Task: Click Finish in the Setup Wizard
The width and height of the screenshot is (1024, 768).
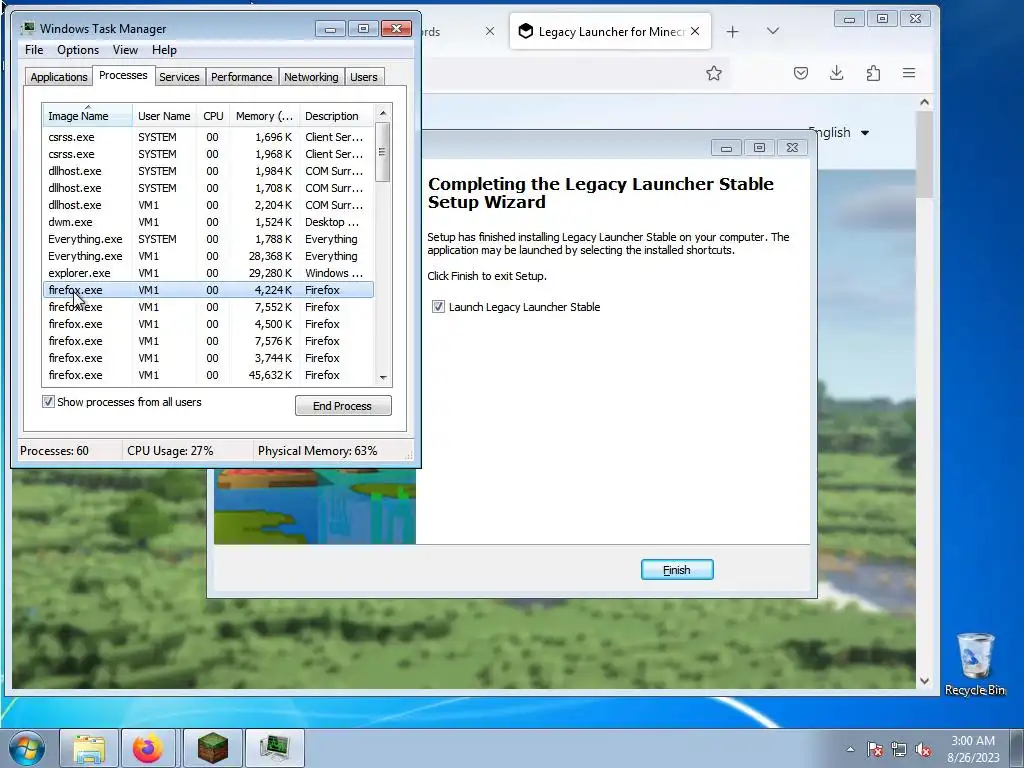Action: click(677, 569)
